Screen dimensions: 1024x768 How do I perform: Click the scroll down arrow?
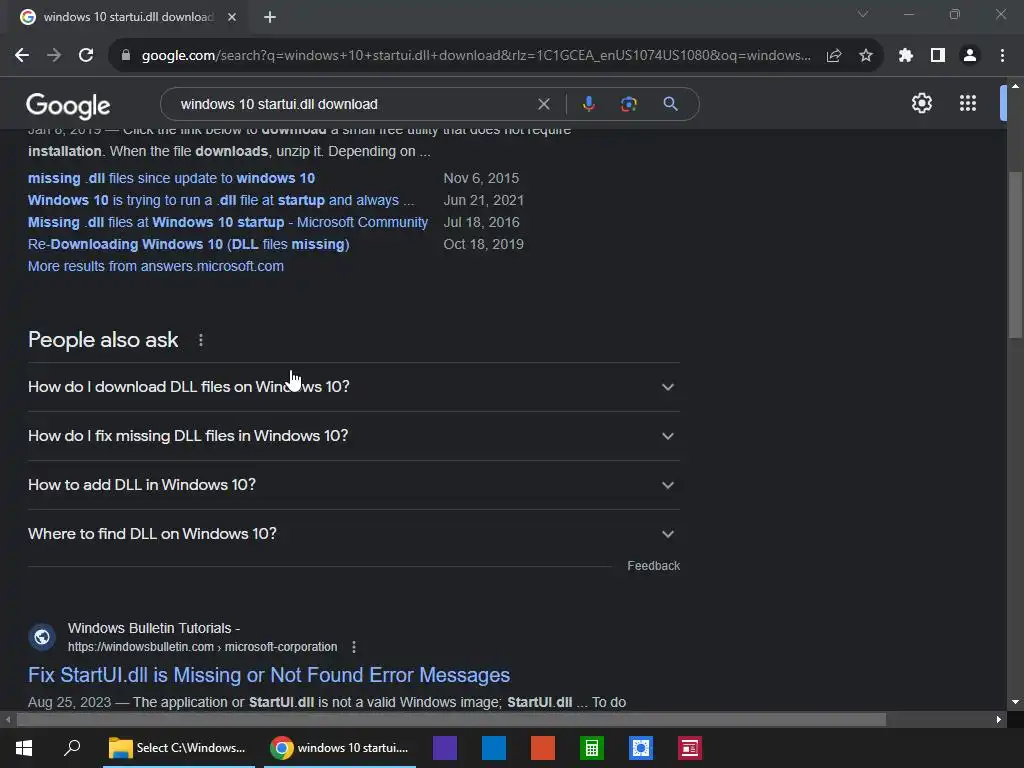(x=1015, y=702)
